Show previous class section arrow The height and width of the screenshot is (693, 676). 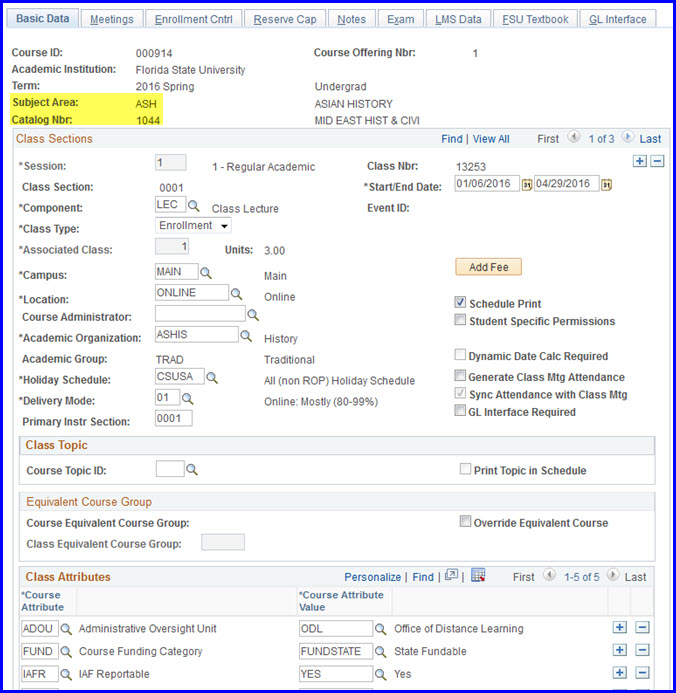pos(573,137)
